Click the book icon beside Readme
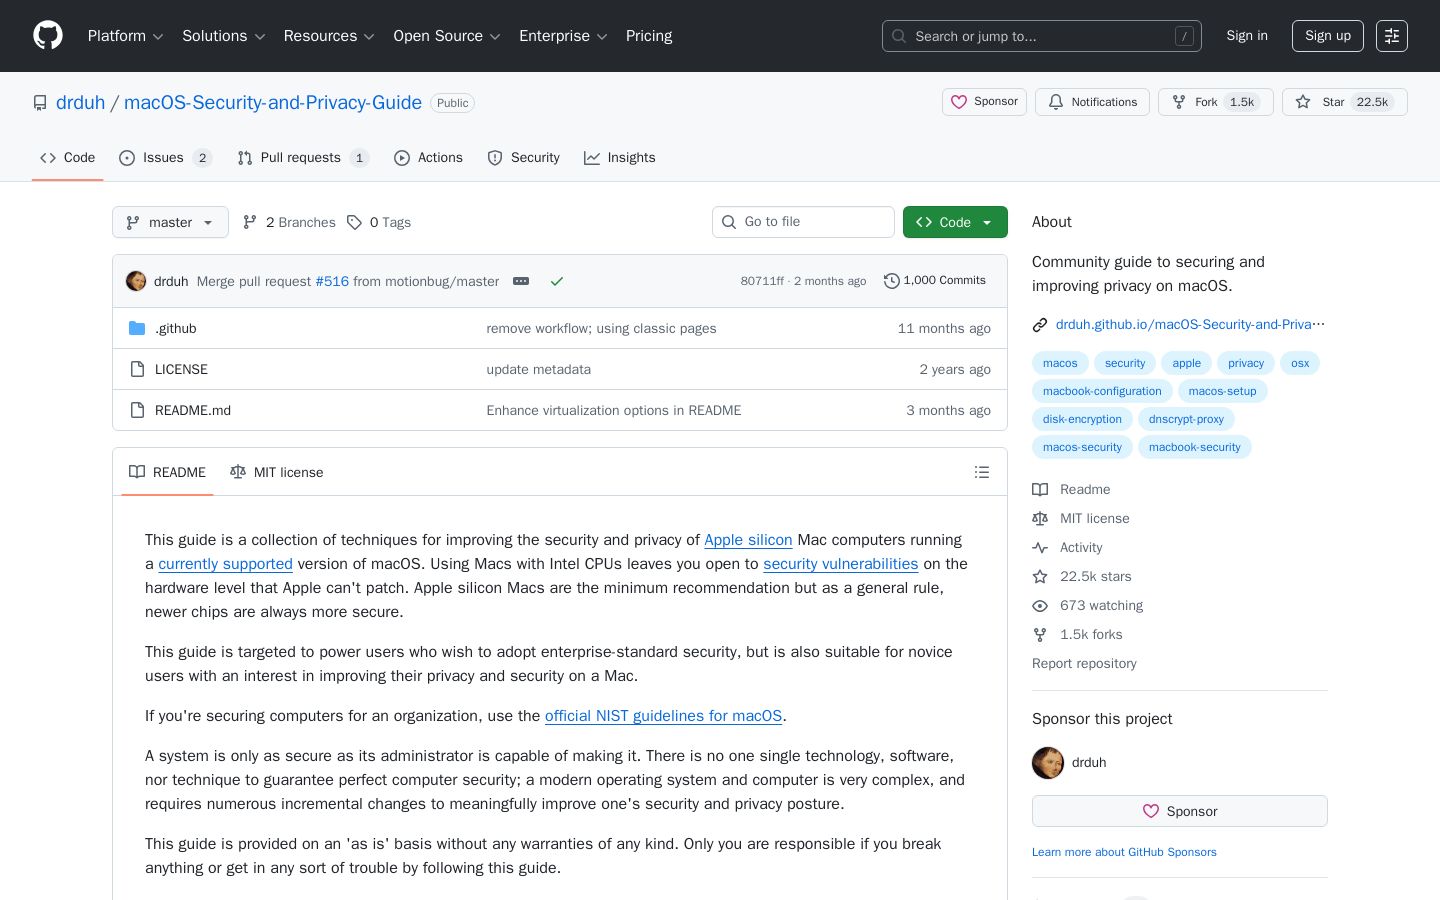The height and width of the screenshot is (900, 1440). 1040,489
